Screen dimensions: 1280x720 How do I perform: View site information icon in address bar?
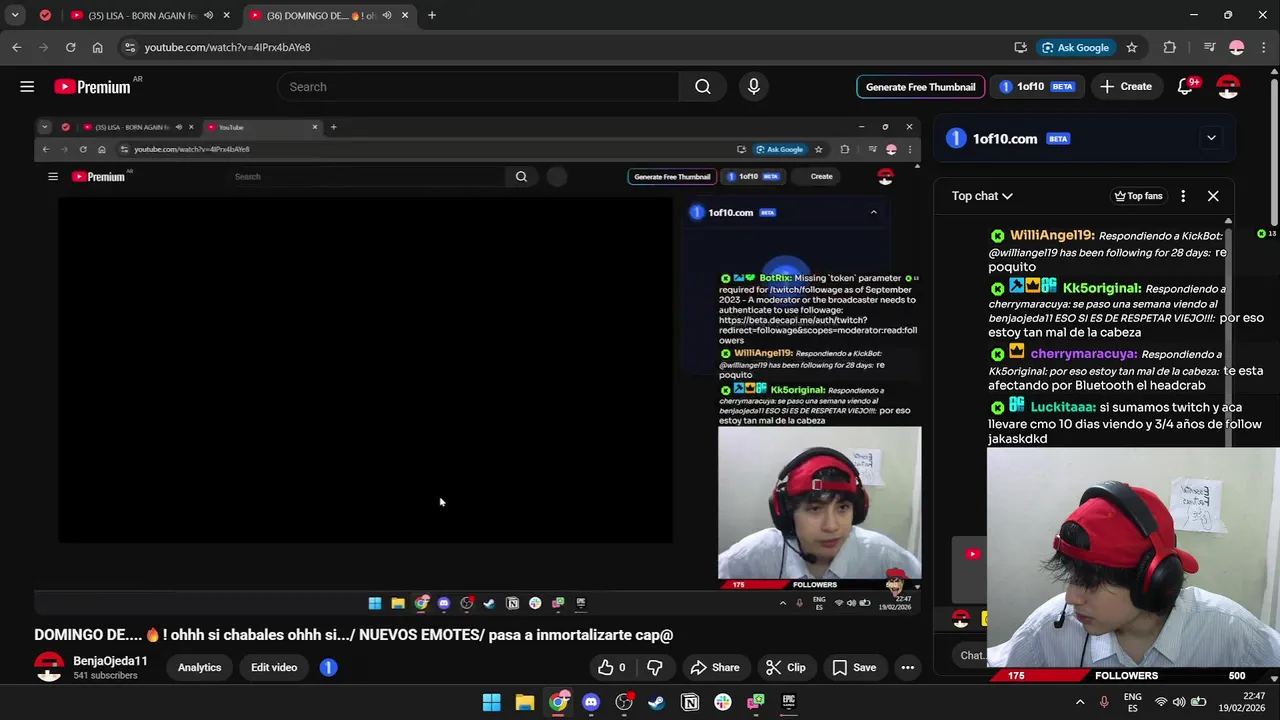tap(129, 47)
